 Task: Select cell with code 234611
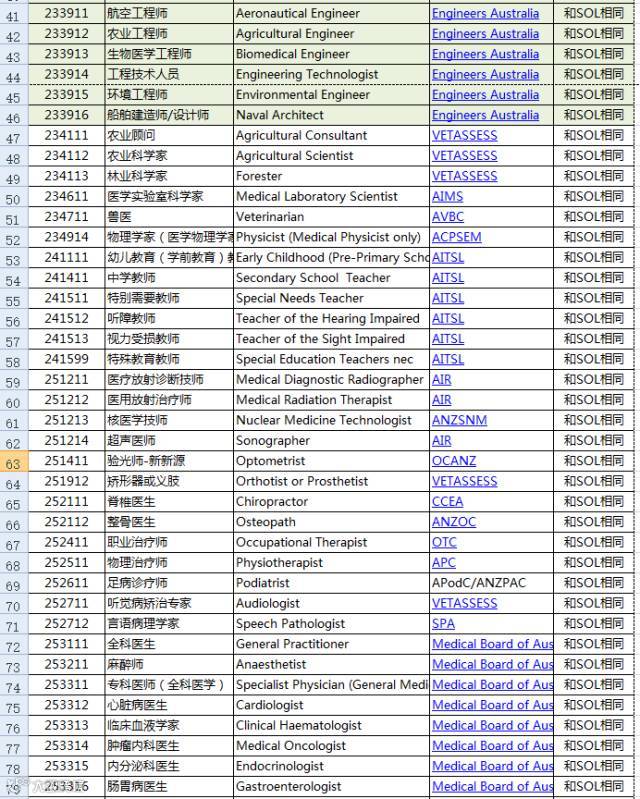(67, 197)
